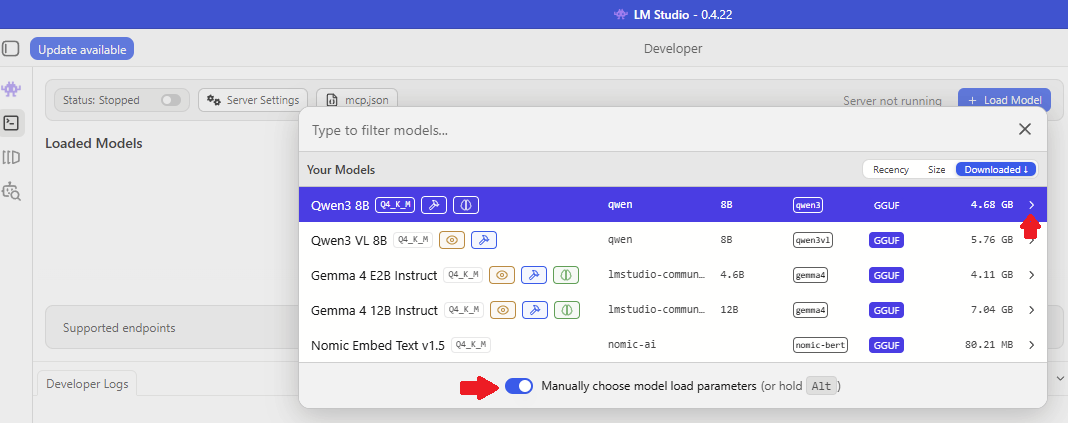This screenshot has height=423, width=1068.
Task: Open the My Models folder sidebar icon
Action: tap(11, 158)
